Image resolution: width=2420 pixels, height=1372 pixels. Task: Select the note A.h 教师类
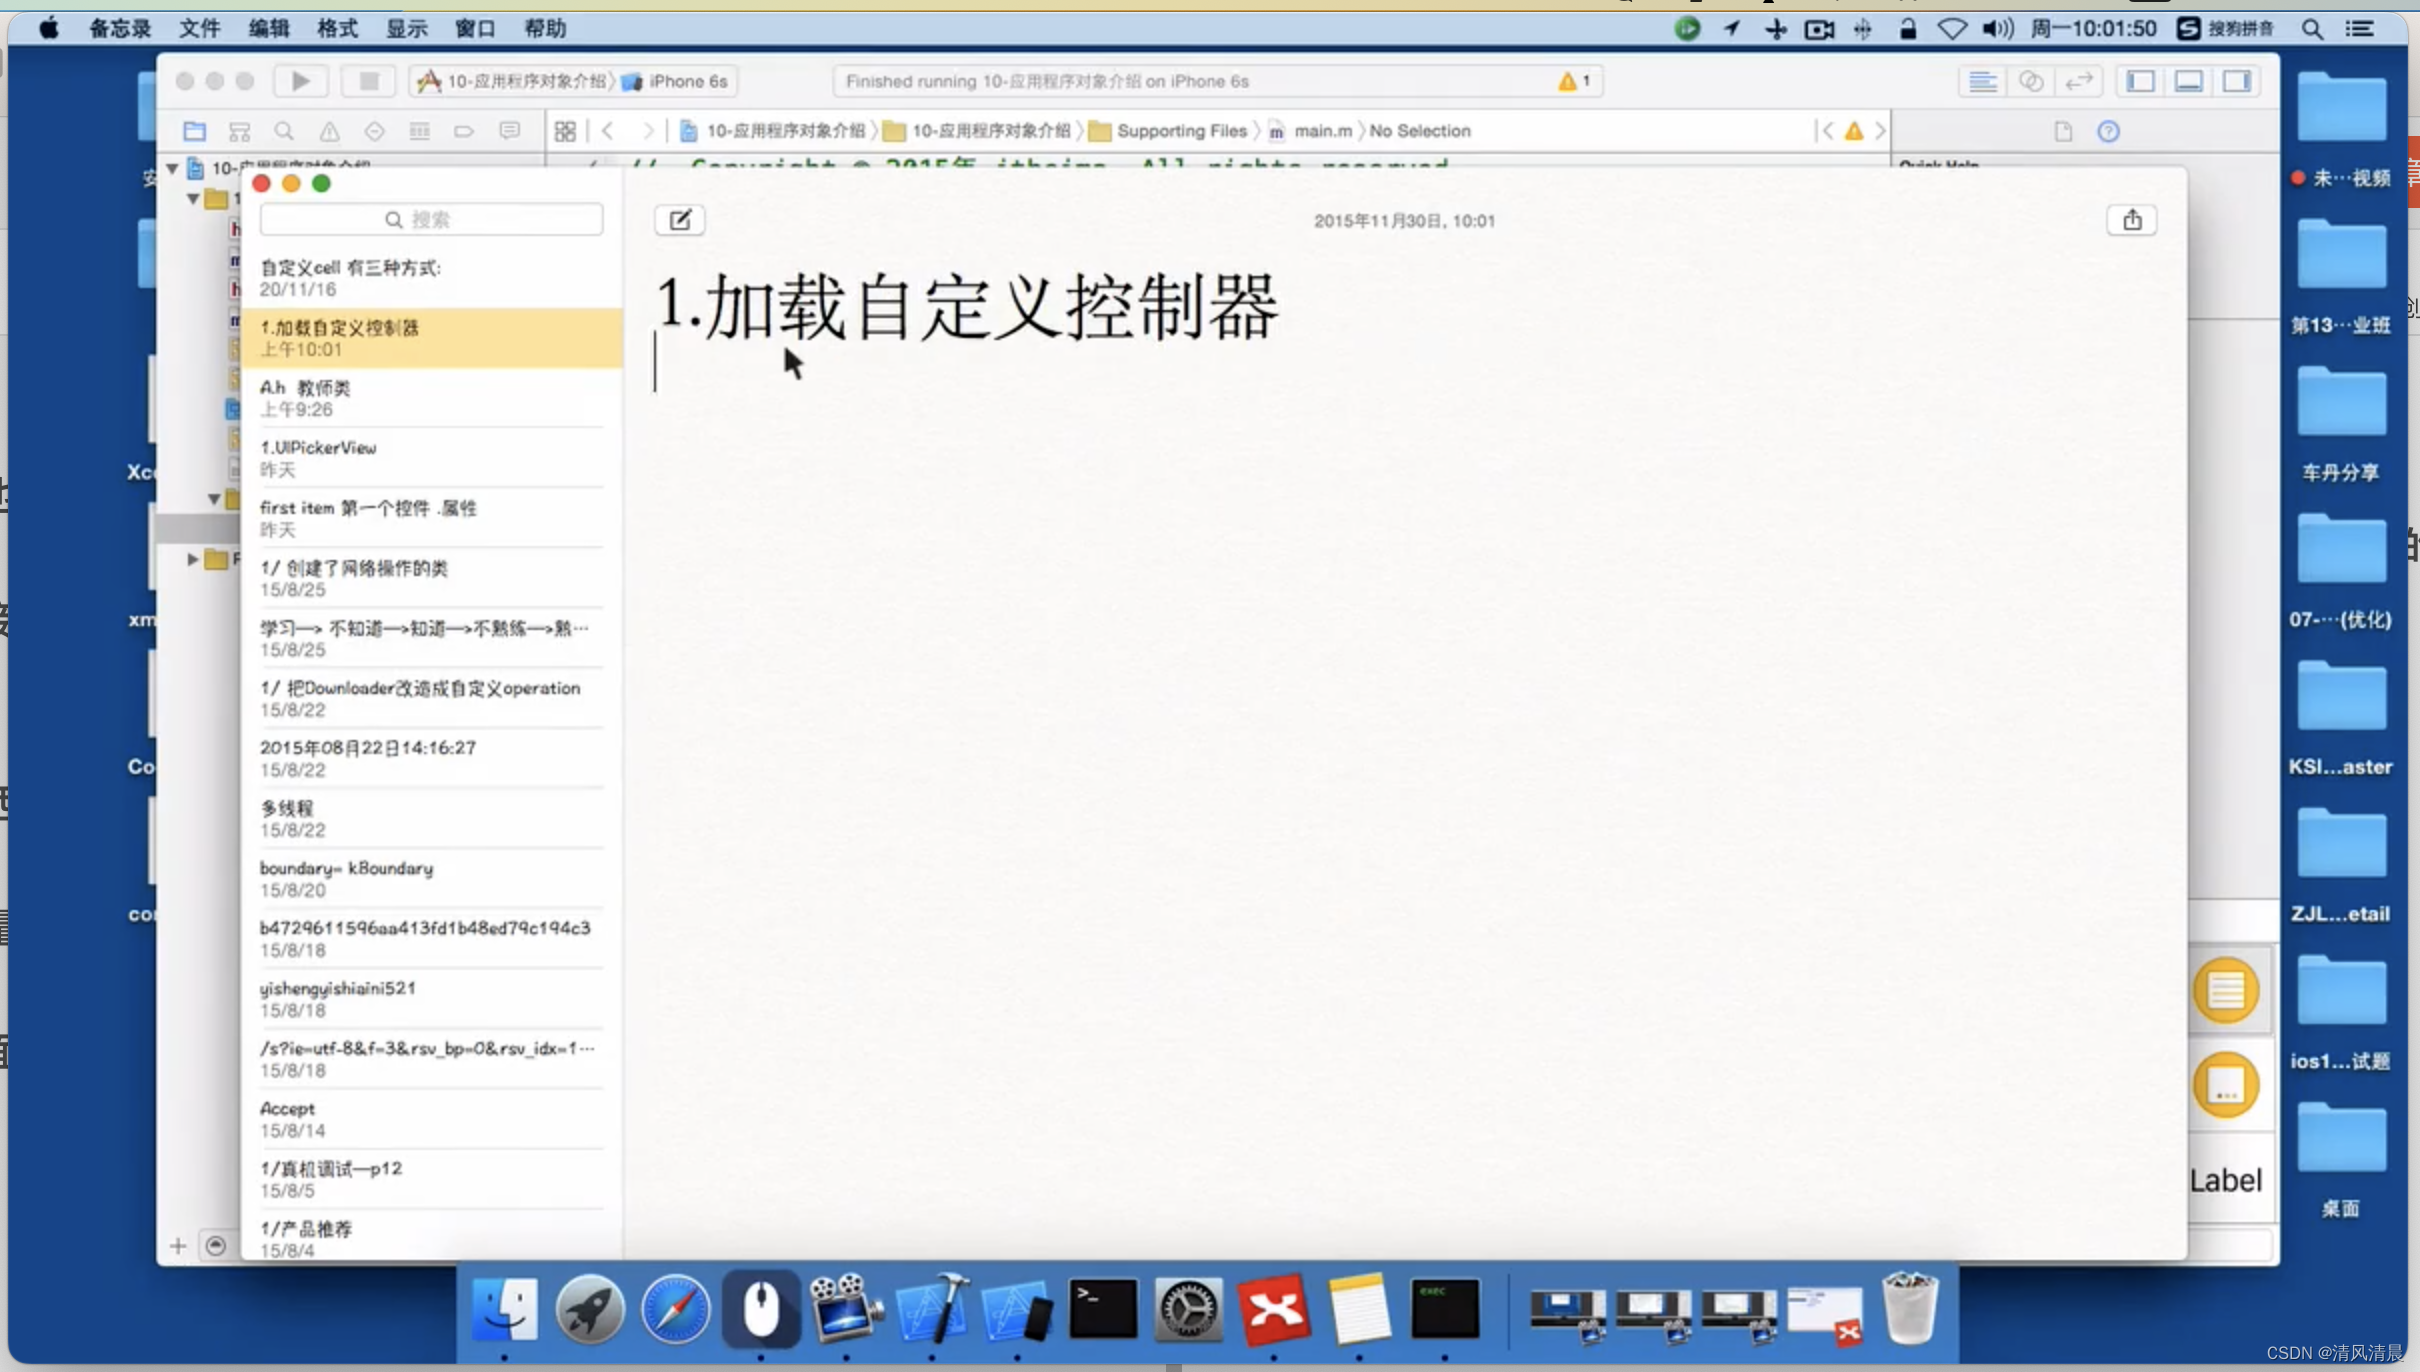coord(431,398)
